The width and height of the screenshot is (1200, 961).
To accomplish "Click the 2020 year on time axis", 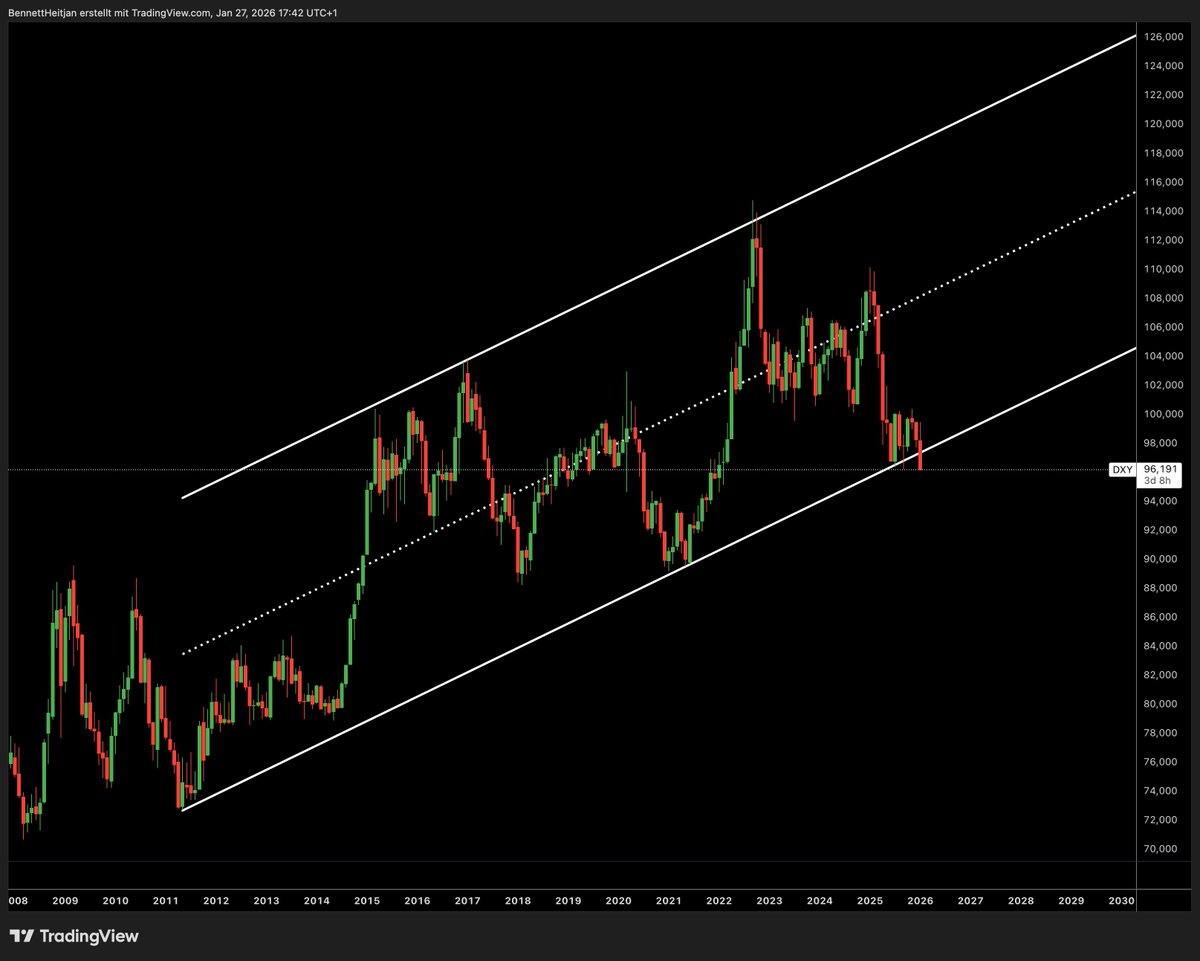I will point(618,901).
